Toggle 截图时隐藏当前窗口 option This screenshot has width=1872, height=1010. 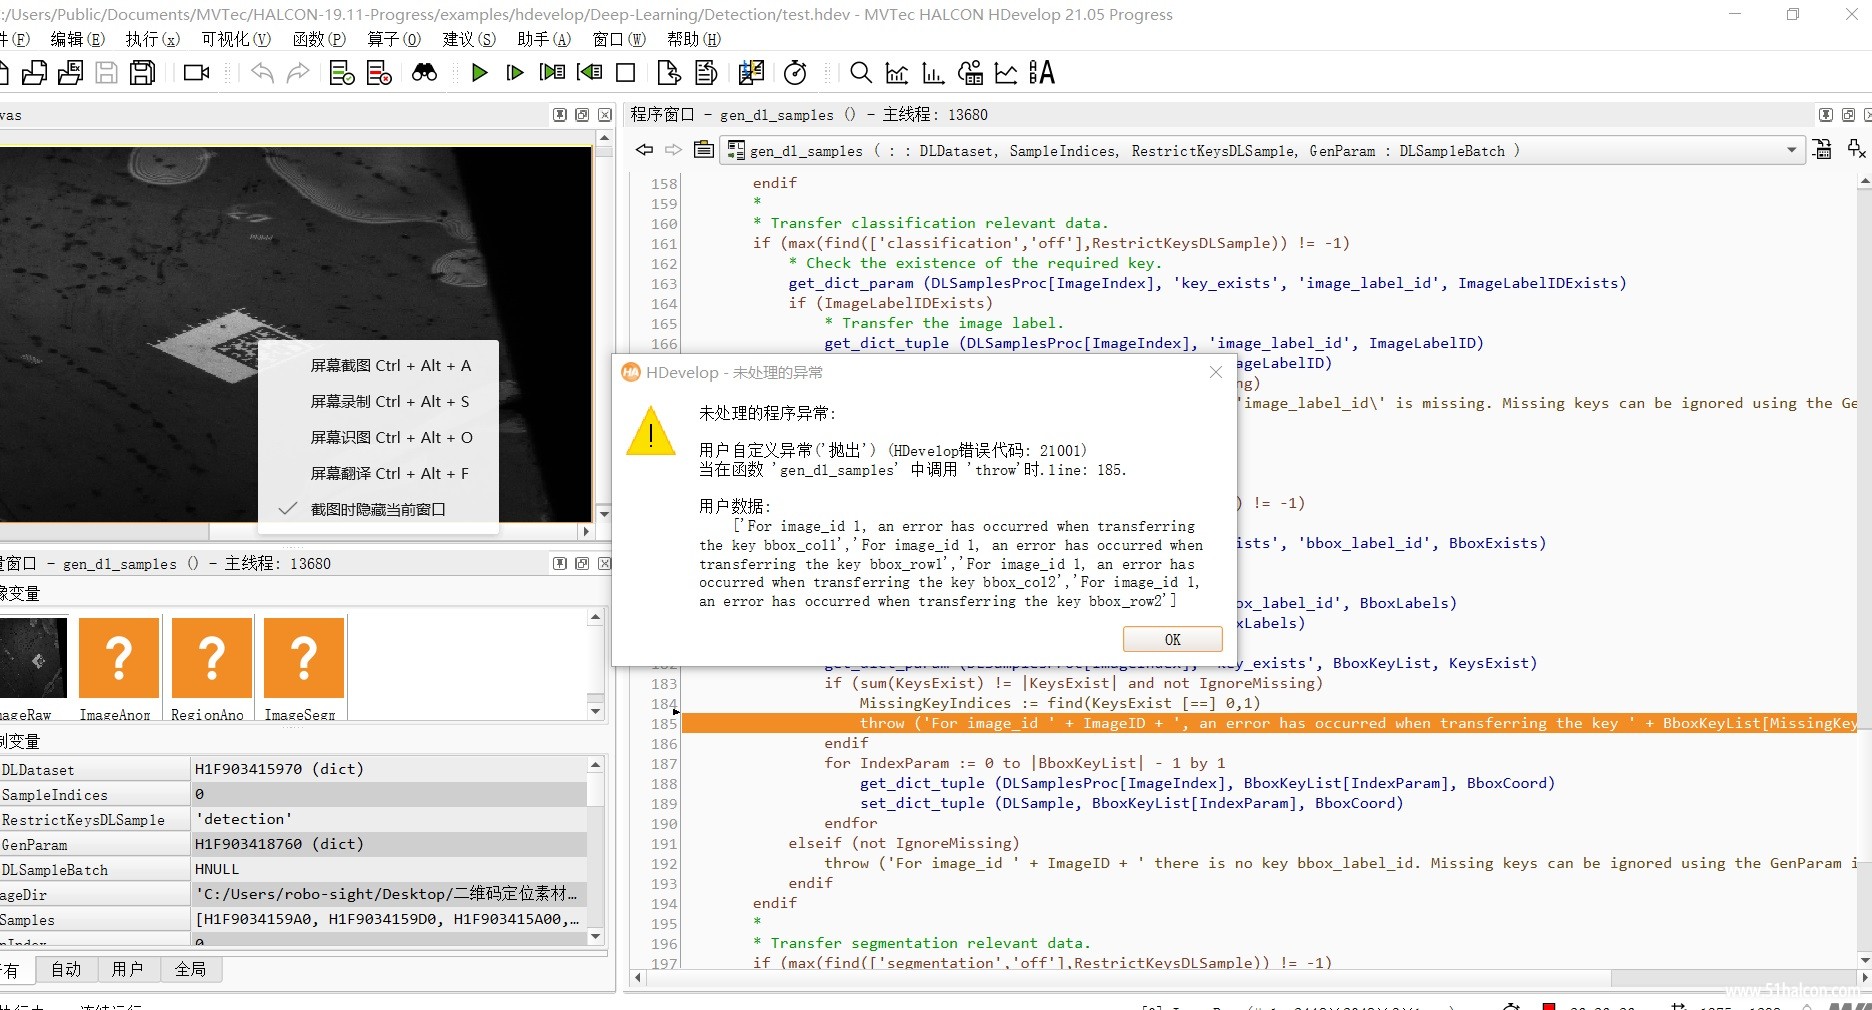click(378, 510)
